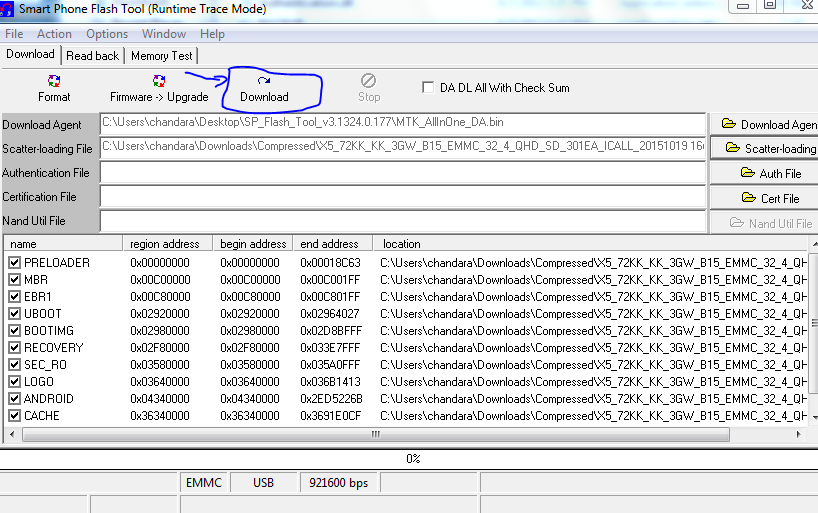
Task: Sort by the name column header
Action: (x=63, y=244)
